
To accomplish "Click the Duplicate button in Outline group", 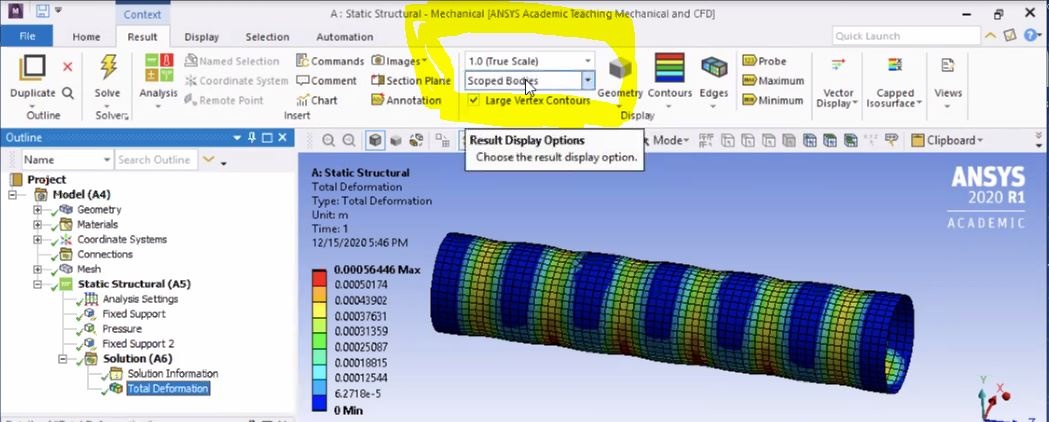I will click(x=32, y=76).
